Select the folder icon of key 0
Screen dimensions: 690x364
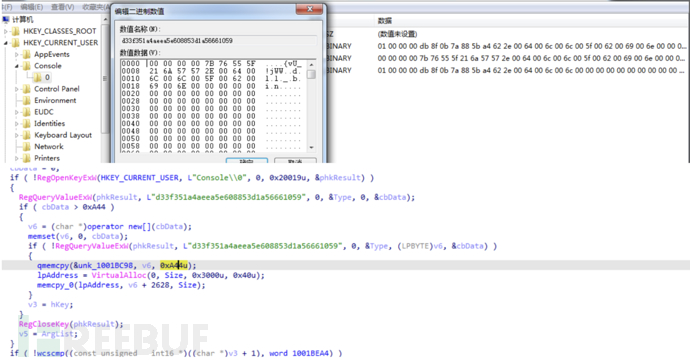pyautogui.click(x=37, y=77)
